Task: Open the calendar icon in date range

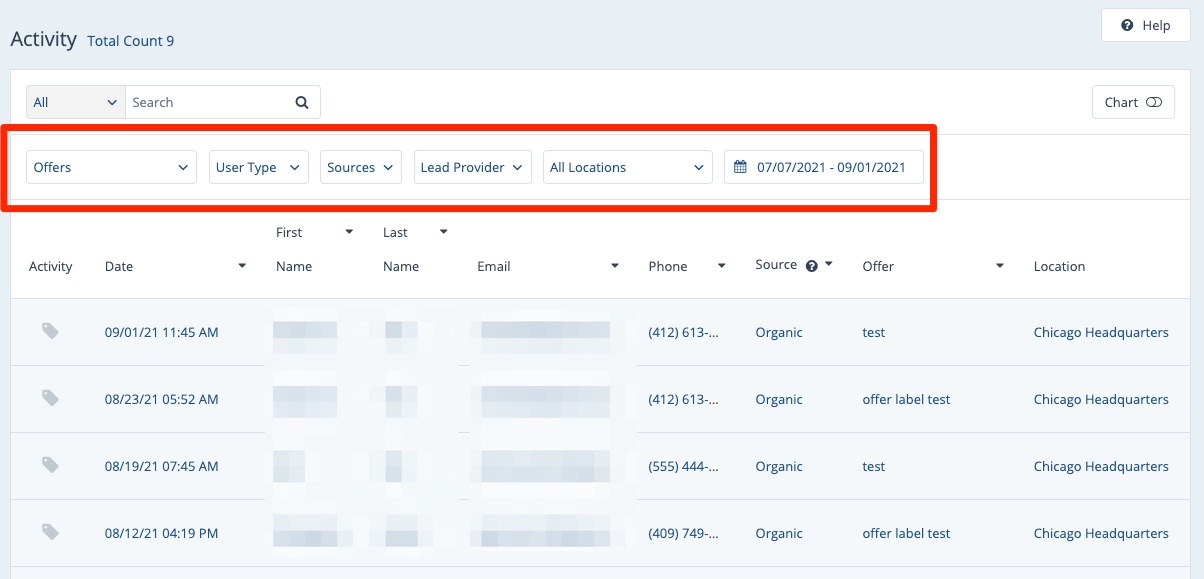Action: pos(740,167)
